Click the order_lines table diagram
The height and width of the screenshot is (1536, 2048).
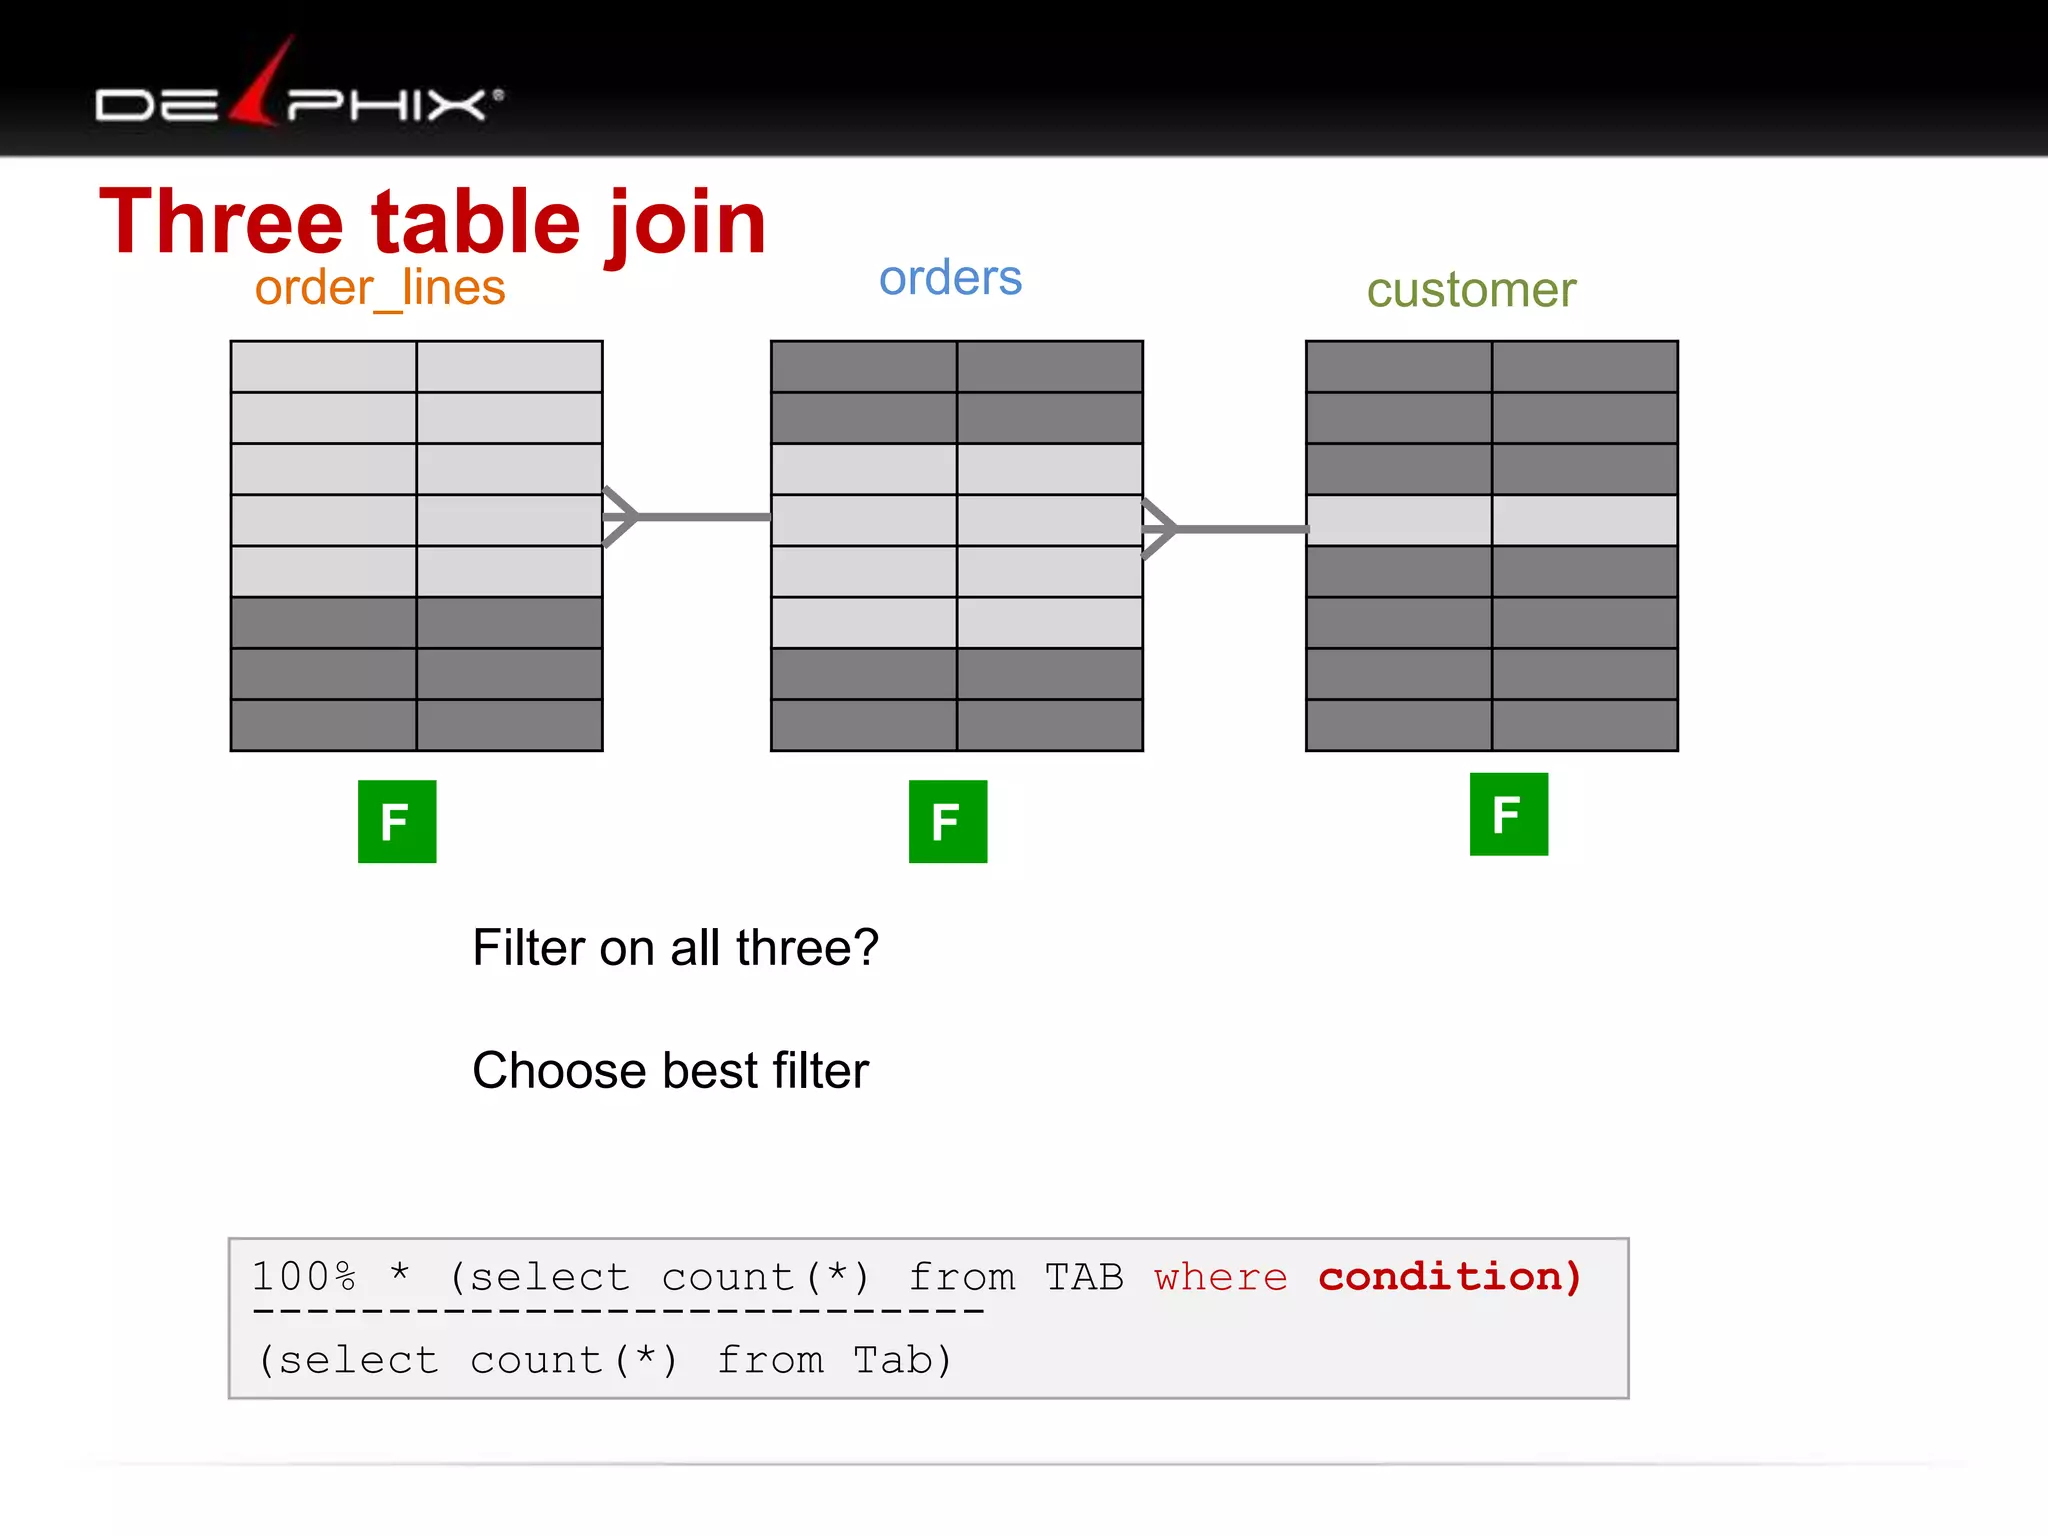(417, 546)
